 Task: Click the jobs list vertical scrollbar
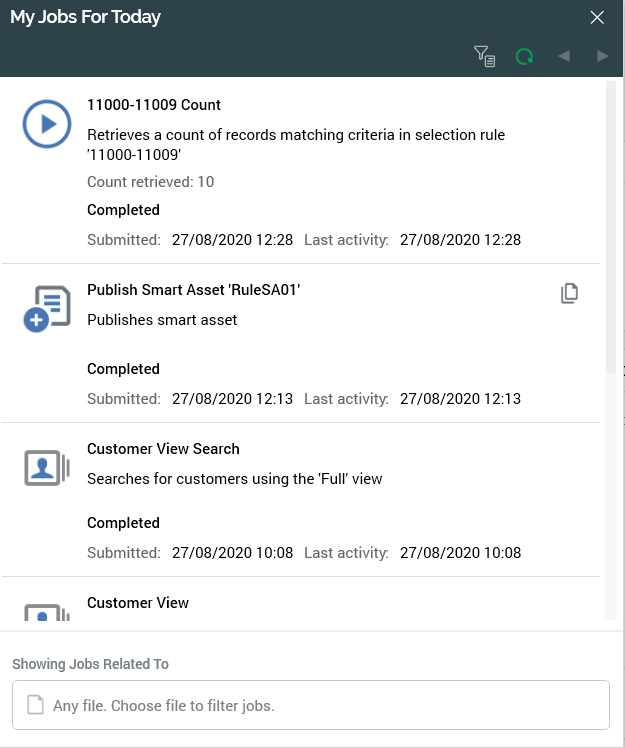tap(612, 230)
